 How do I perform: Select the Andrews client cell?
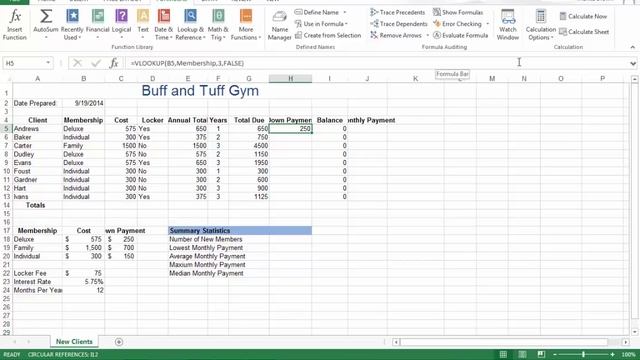(x=38, y=129)
